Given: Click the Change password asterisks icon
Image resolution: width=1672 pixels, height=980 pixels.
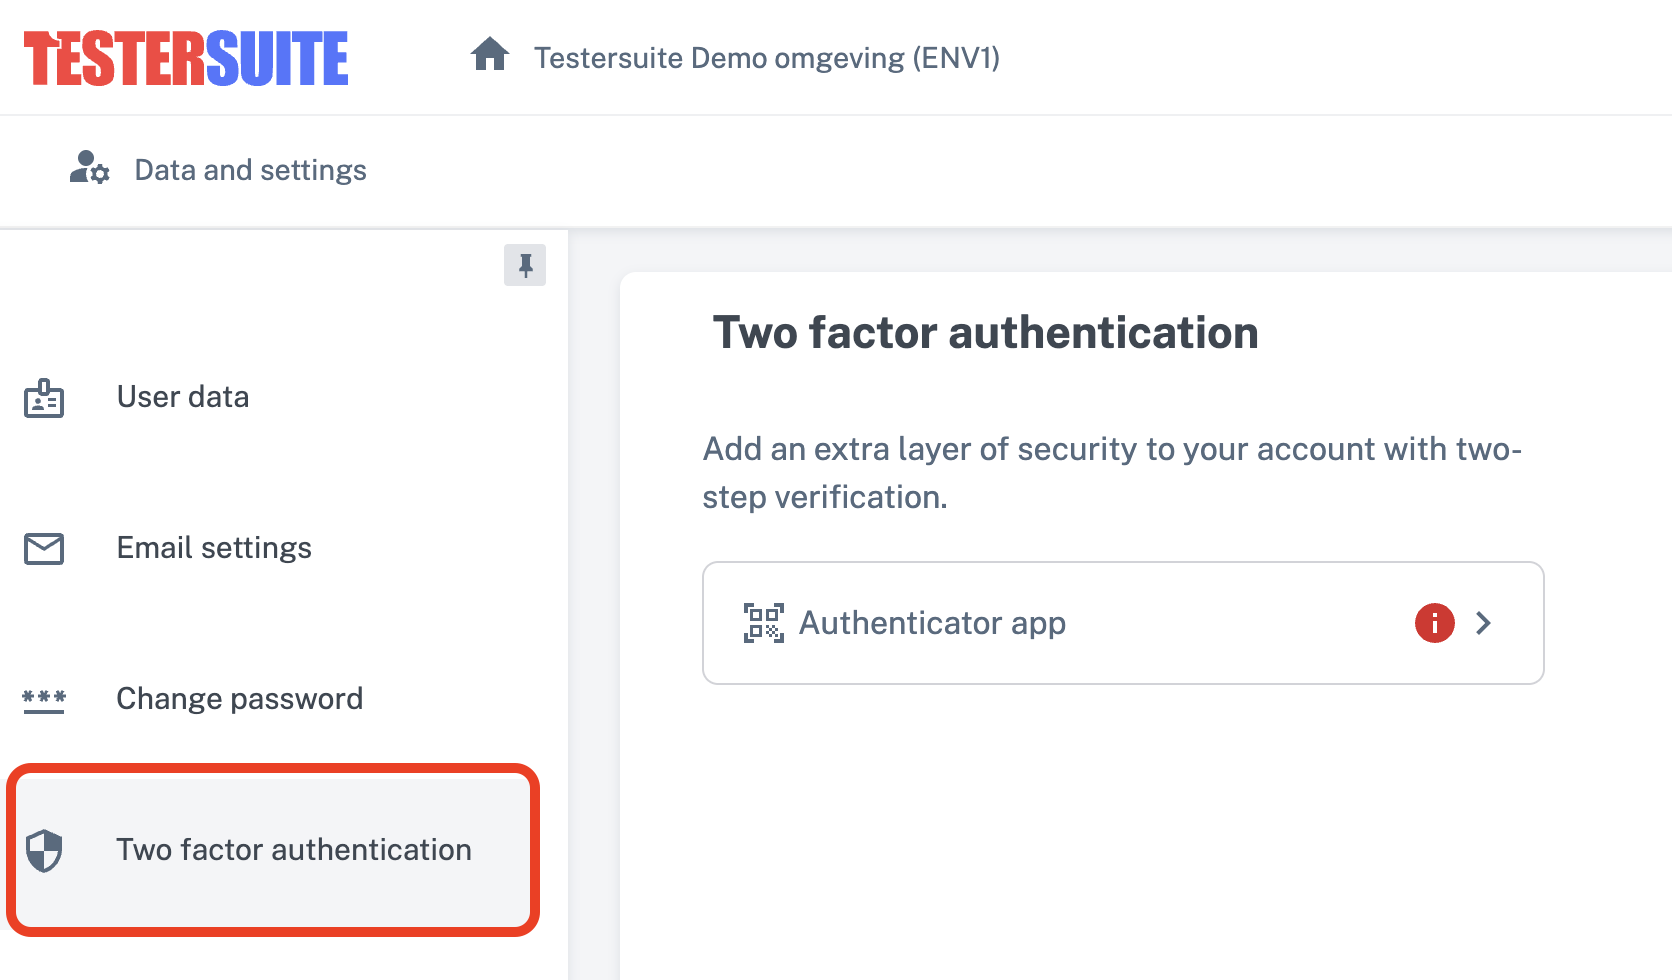Looking at the screenshot, I should (44, 700).
